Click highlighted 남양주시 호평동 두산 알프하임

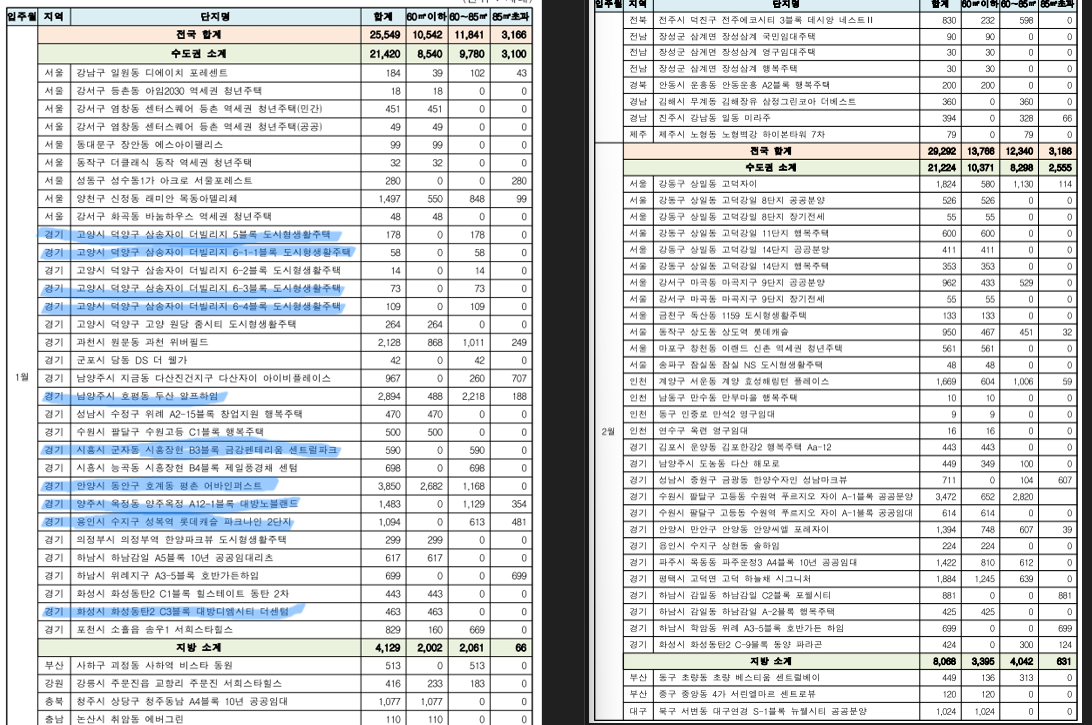coord(147,396)
